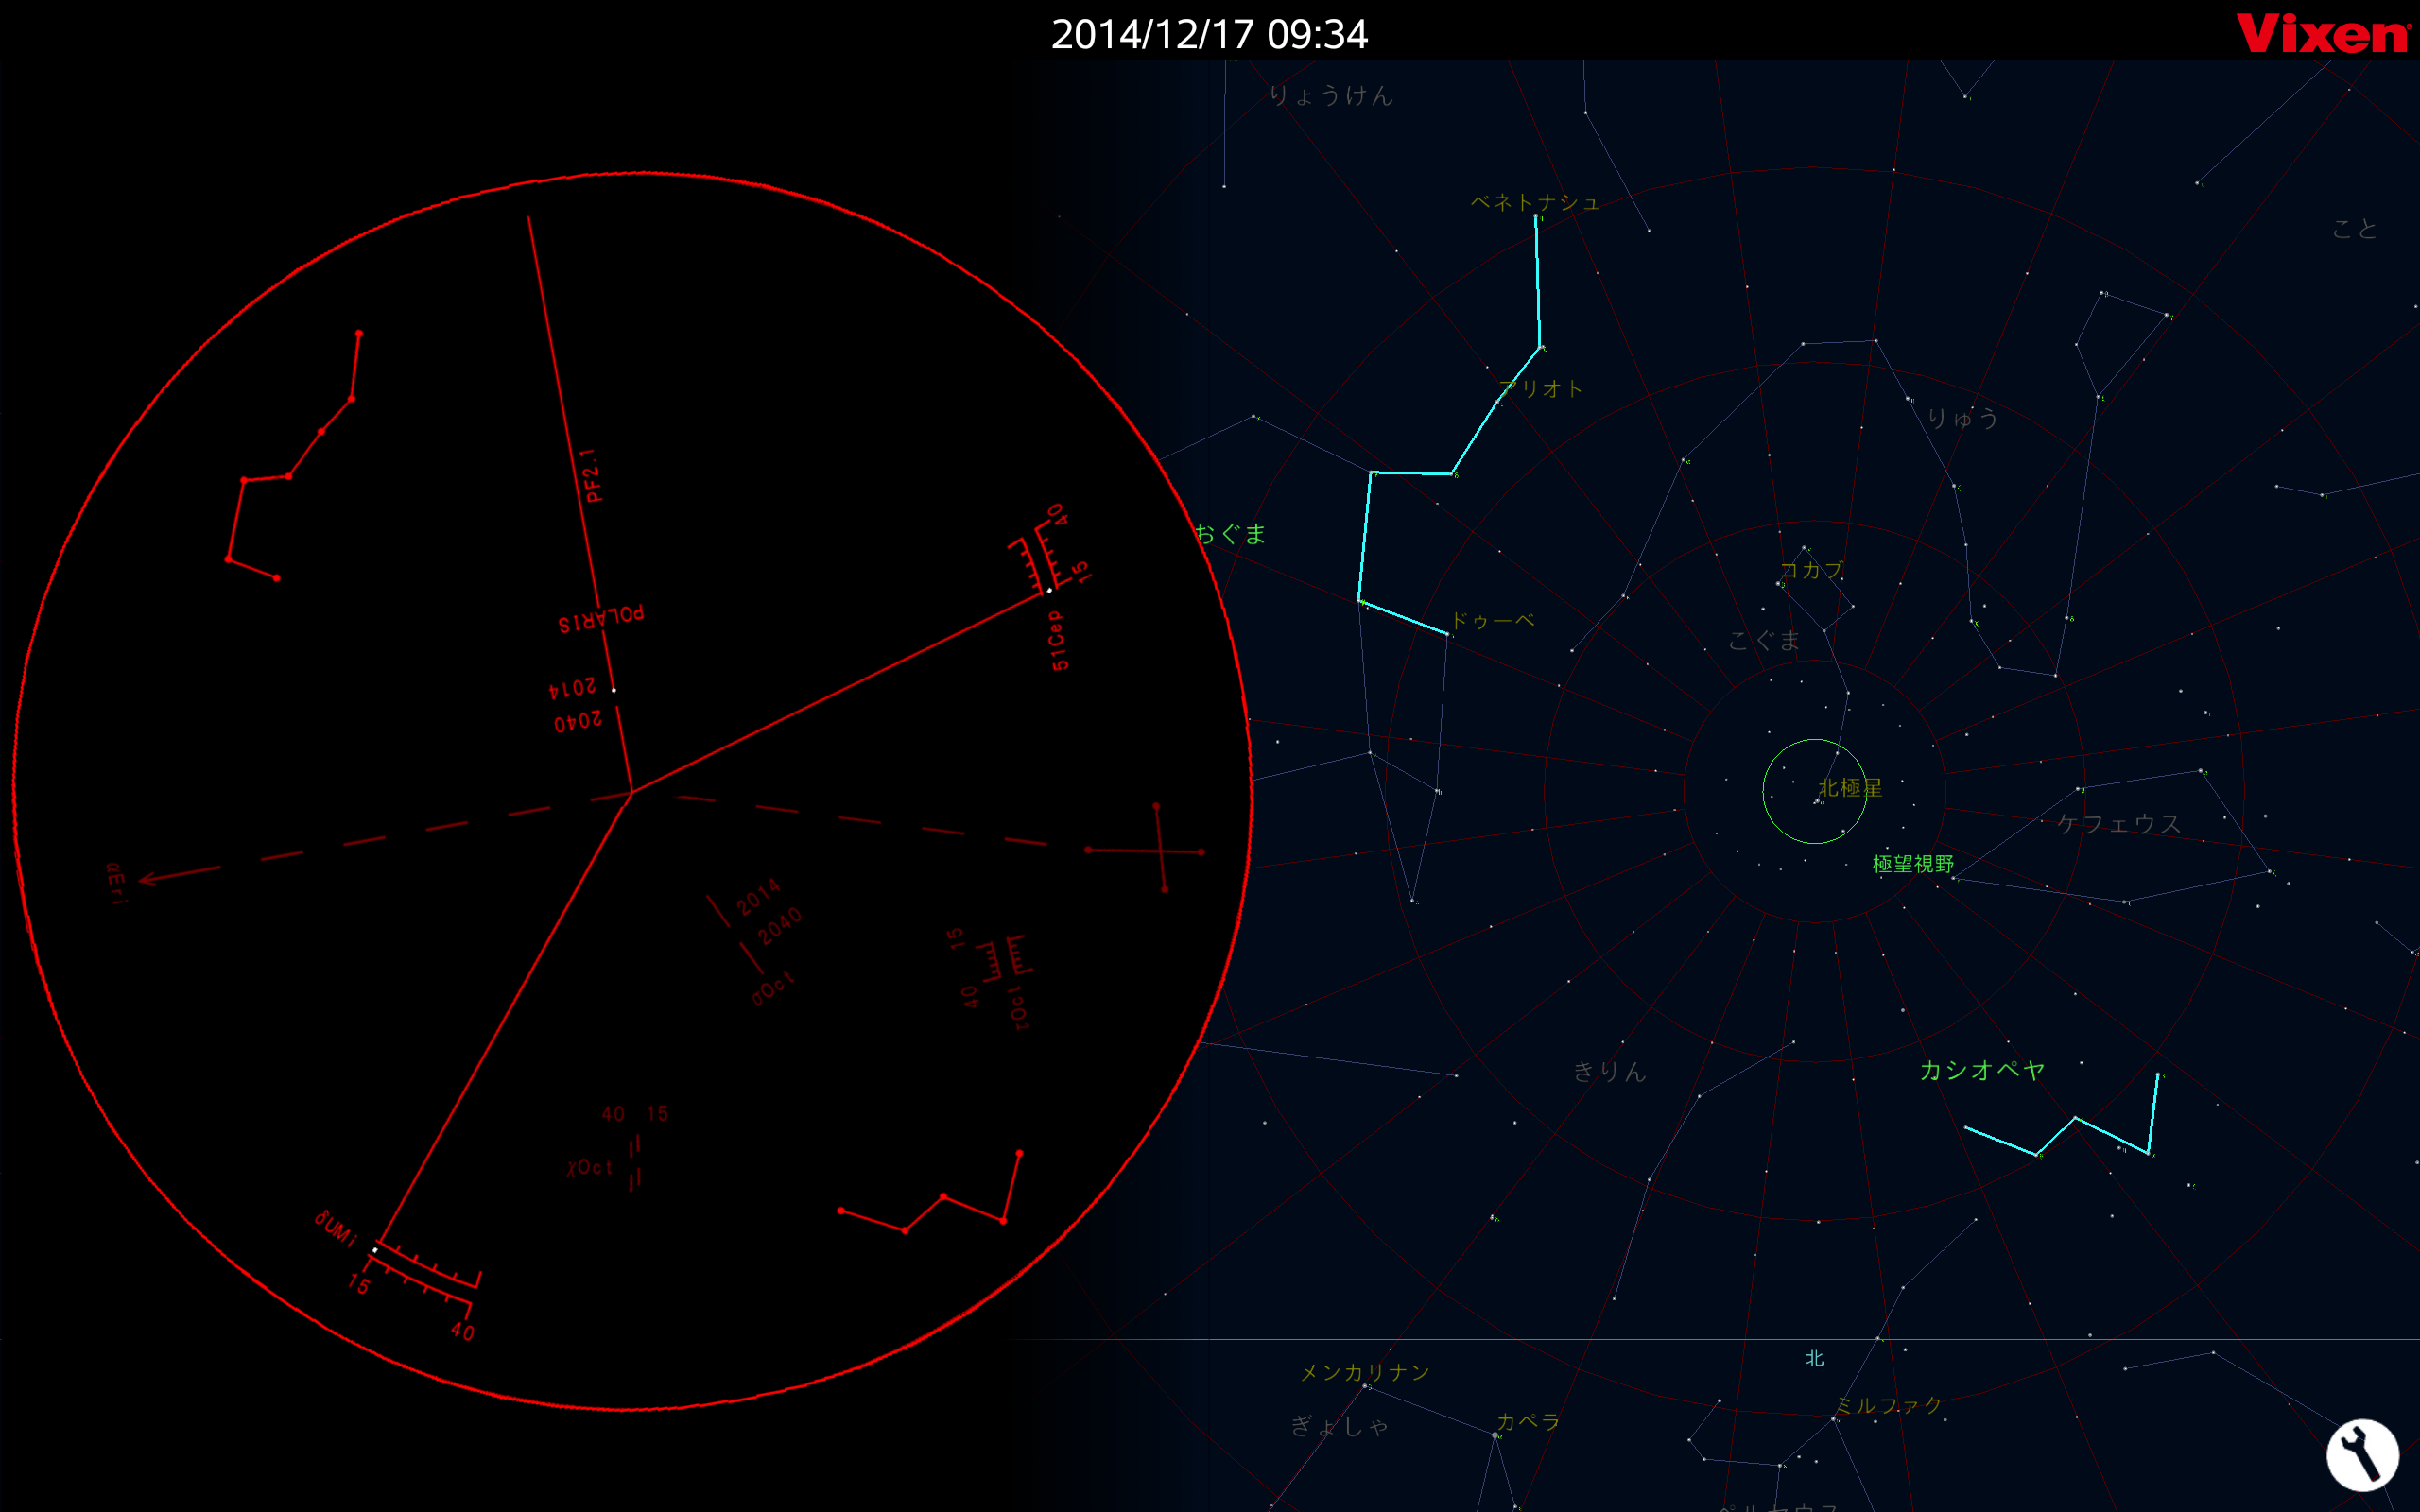Select the 北極星 label in the star map
The width and height of the screenshot is (2420, 1512).
coord(1850,788)
